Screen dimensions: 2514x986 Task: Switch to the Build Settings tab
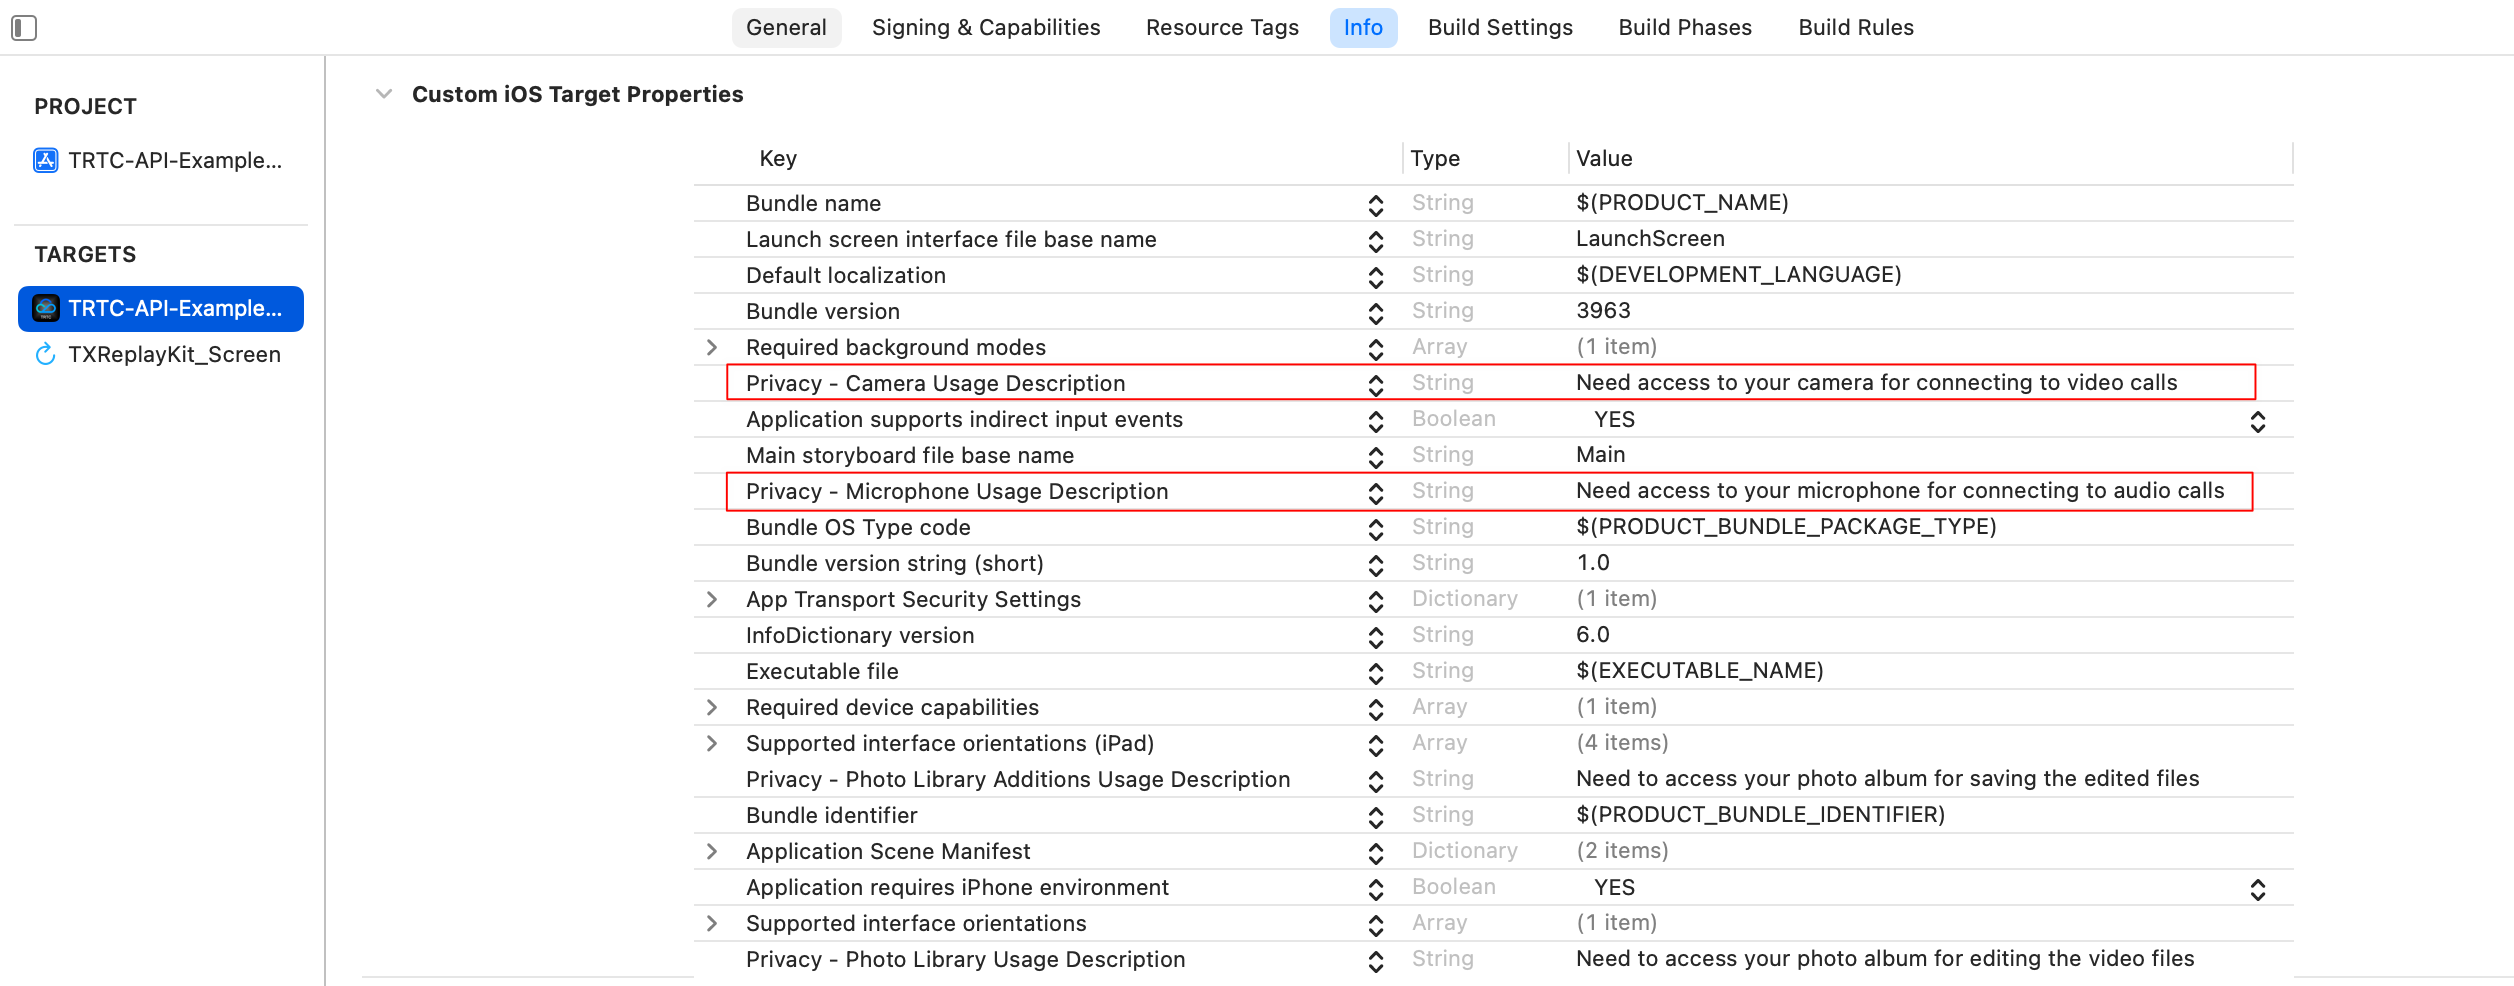tap(1500, 28)
